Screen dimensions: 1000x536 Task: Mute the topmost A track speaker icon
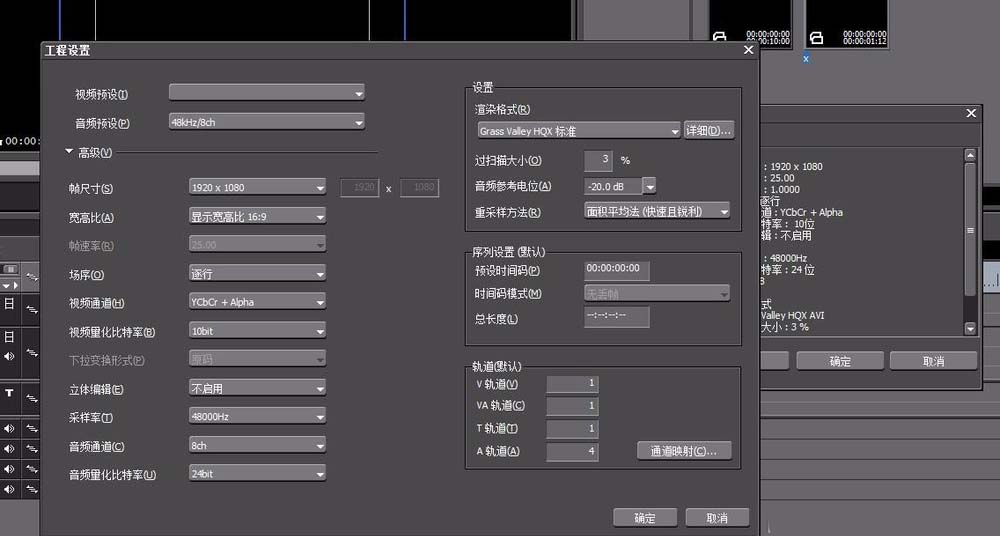(10, 429)
